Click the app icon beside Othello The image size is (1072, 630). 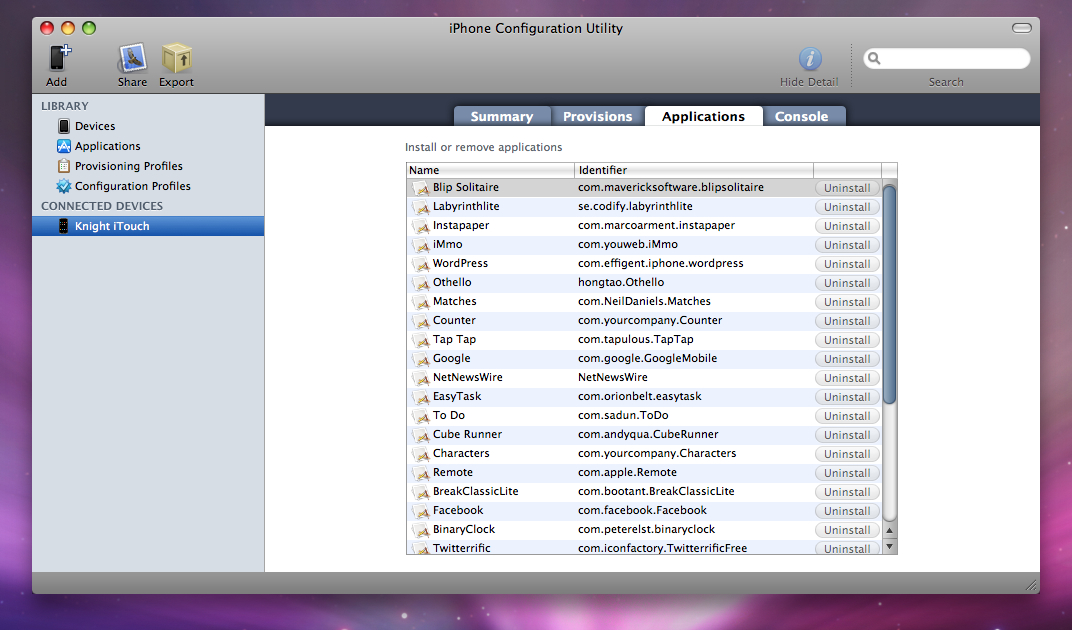[420, 283]
